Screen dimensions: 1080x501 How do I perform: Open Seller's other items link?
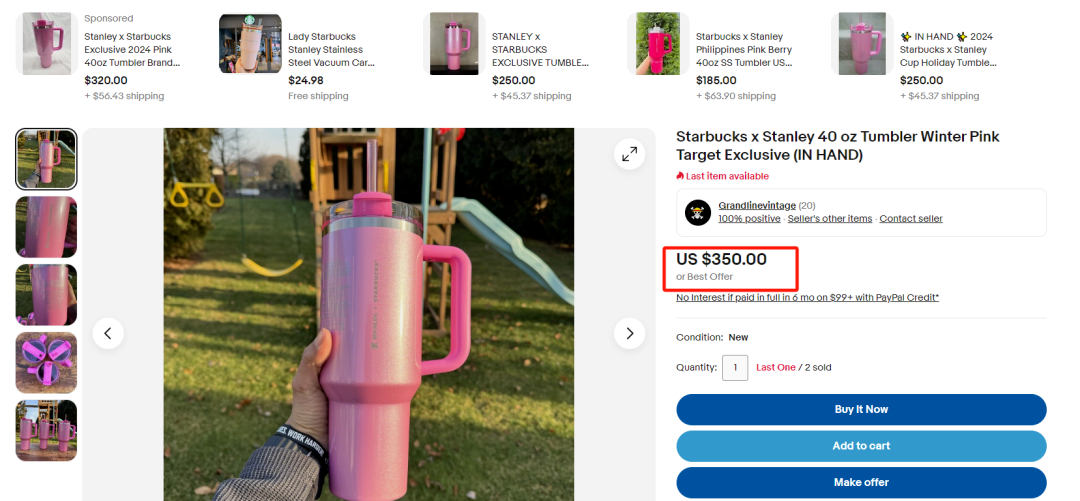pyautogui.click(x=830, y=218)
